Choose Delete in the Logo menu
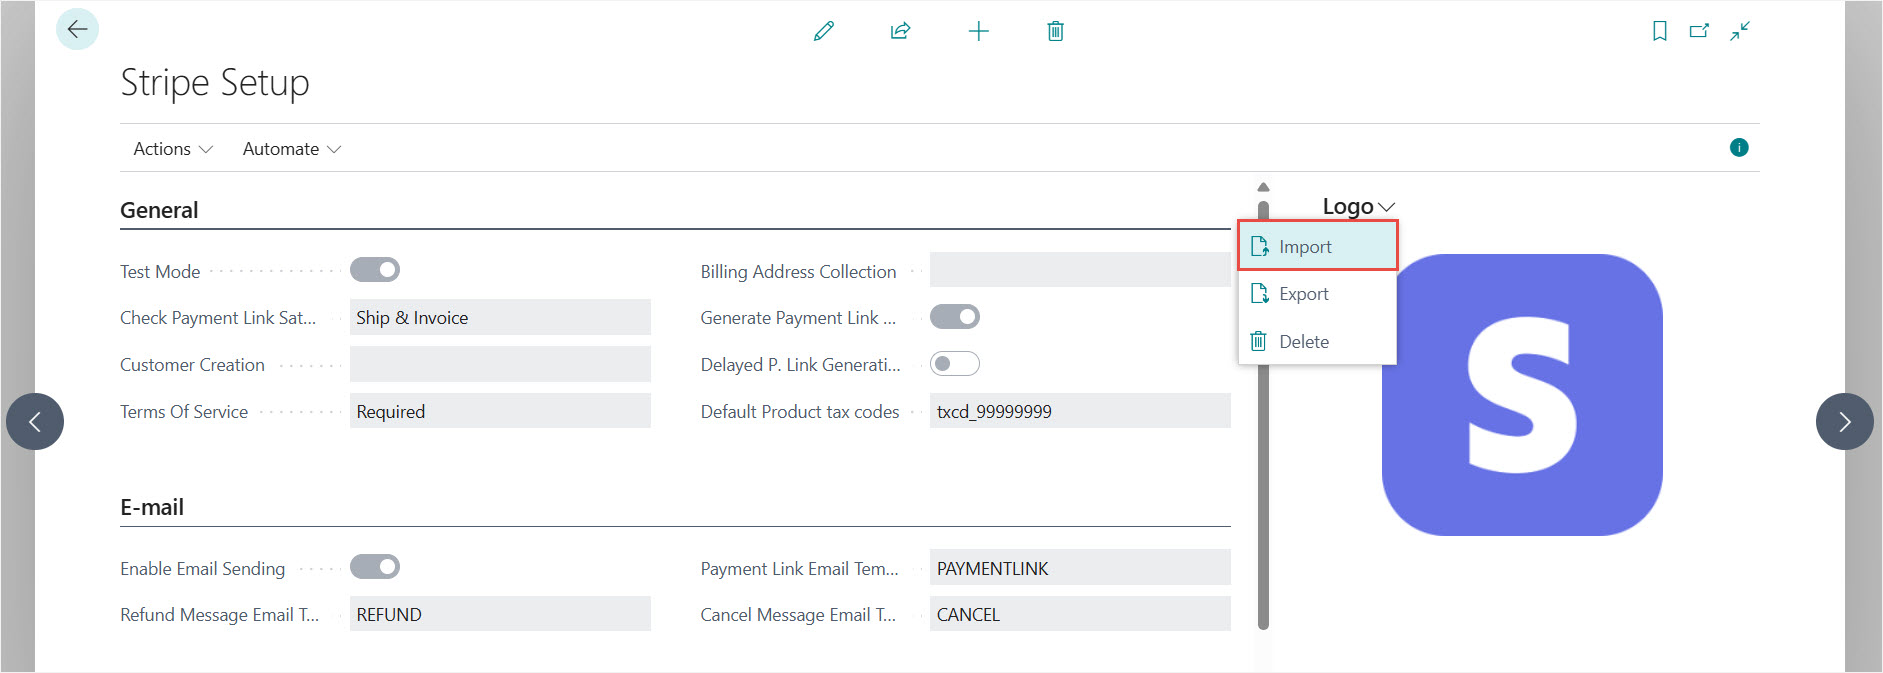The width and height of the screenshot is (1883, 673). (x=1303, y=342)
